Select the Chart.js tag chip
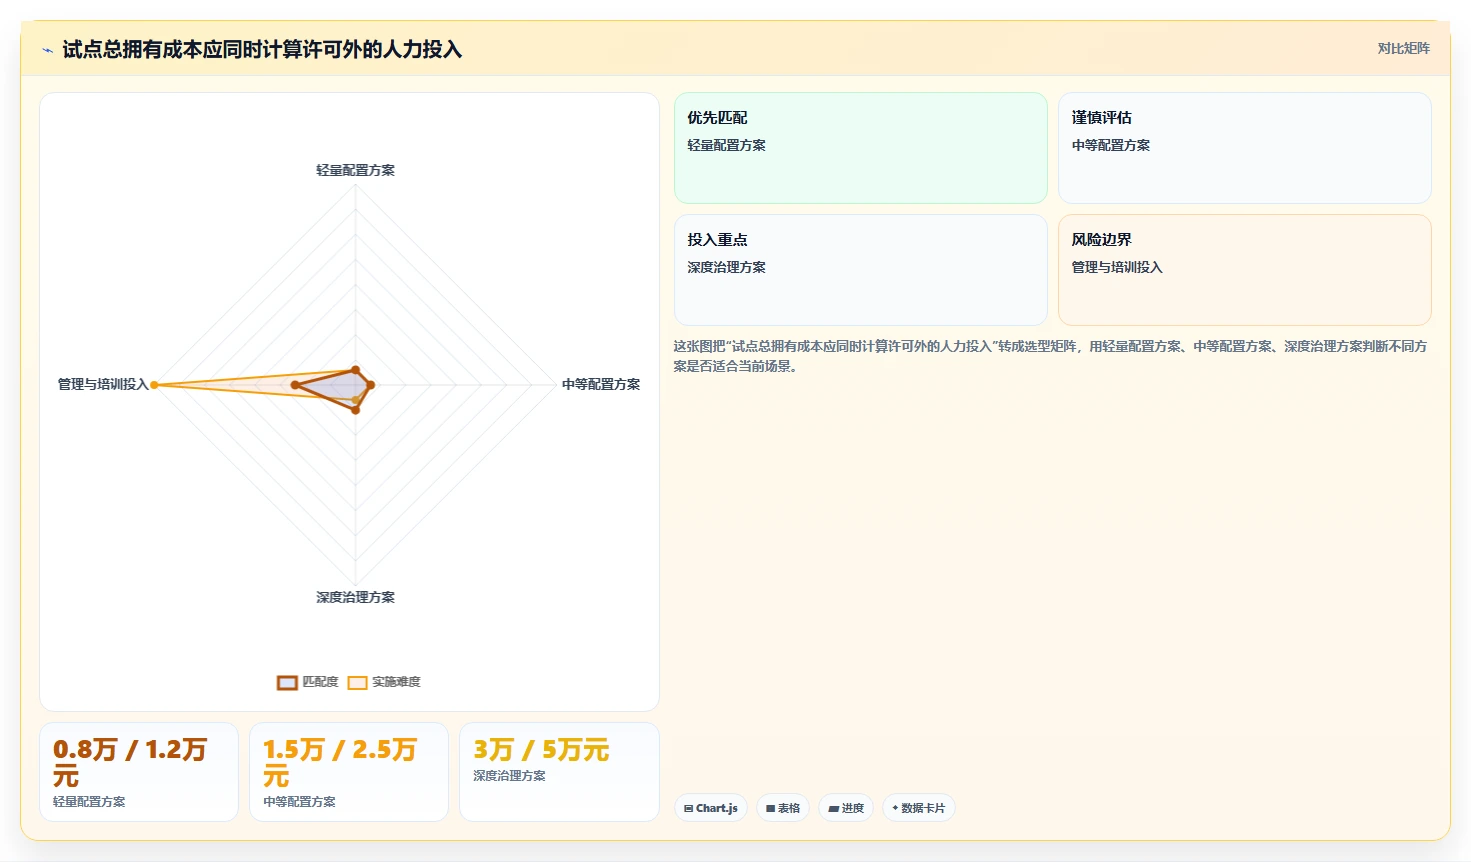This screenshot has width=1471, height=862. (x=711, y=808)
